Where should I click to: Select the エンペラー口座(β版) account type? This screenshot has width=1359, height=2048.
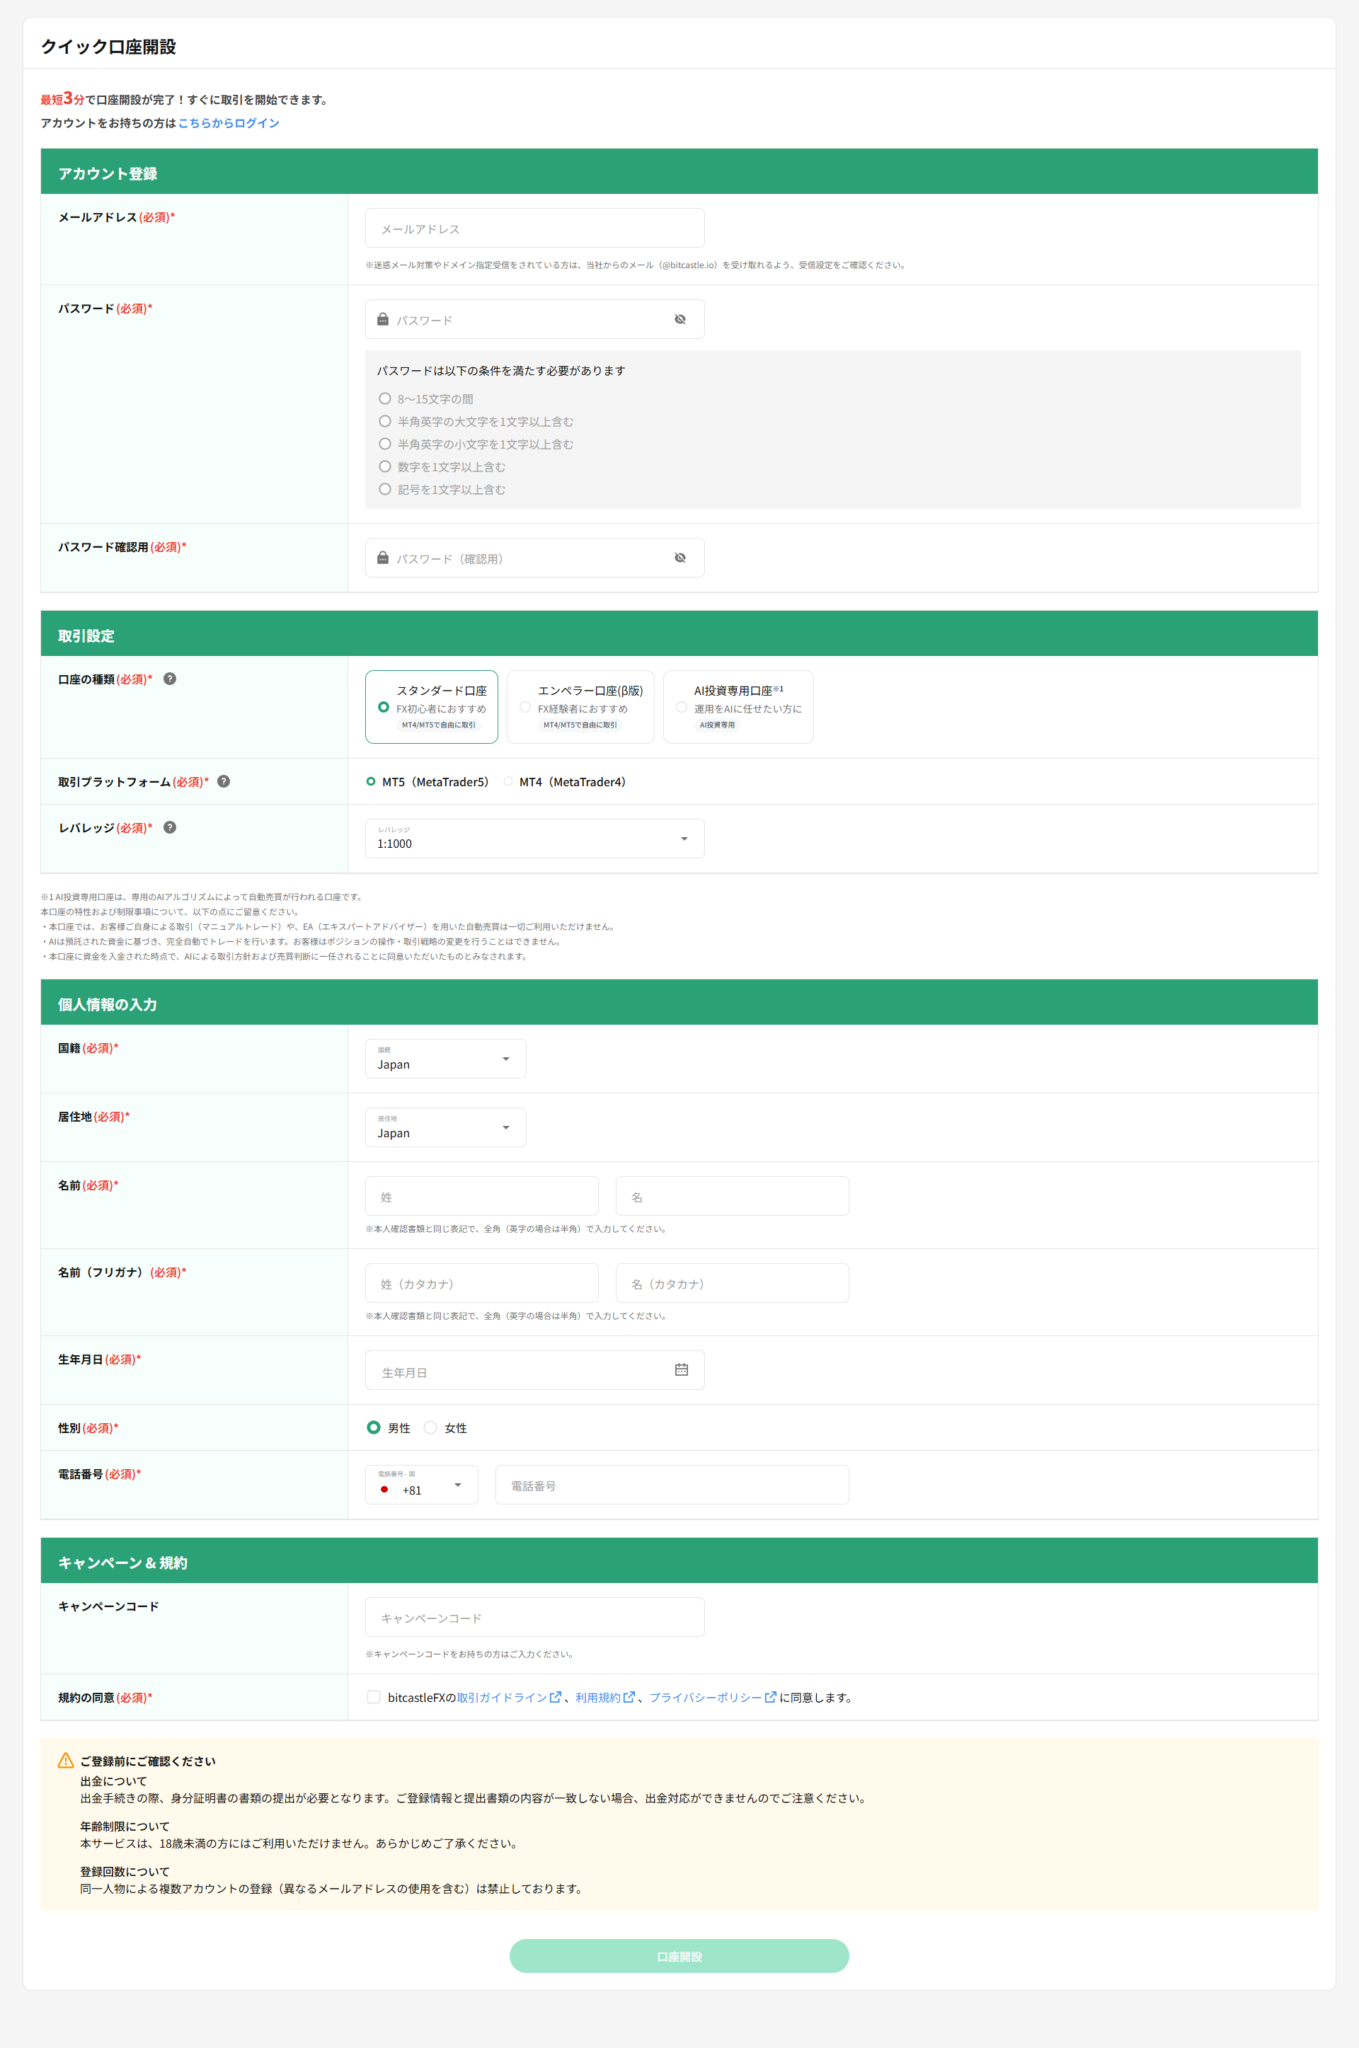(x=580, y=707)
